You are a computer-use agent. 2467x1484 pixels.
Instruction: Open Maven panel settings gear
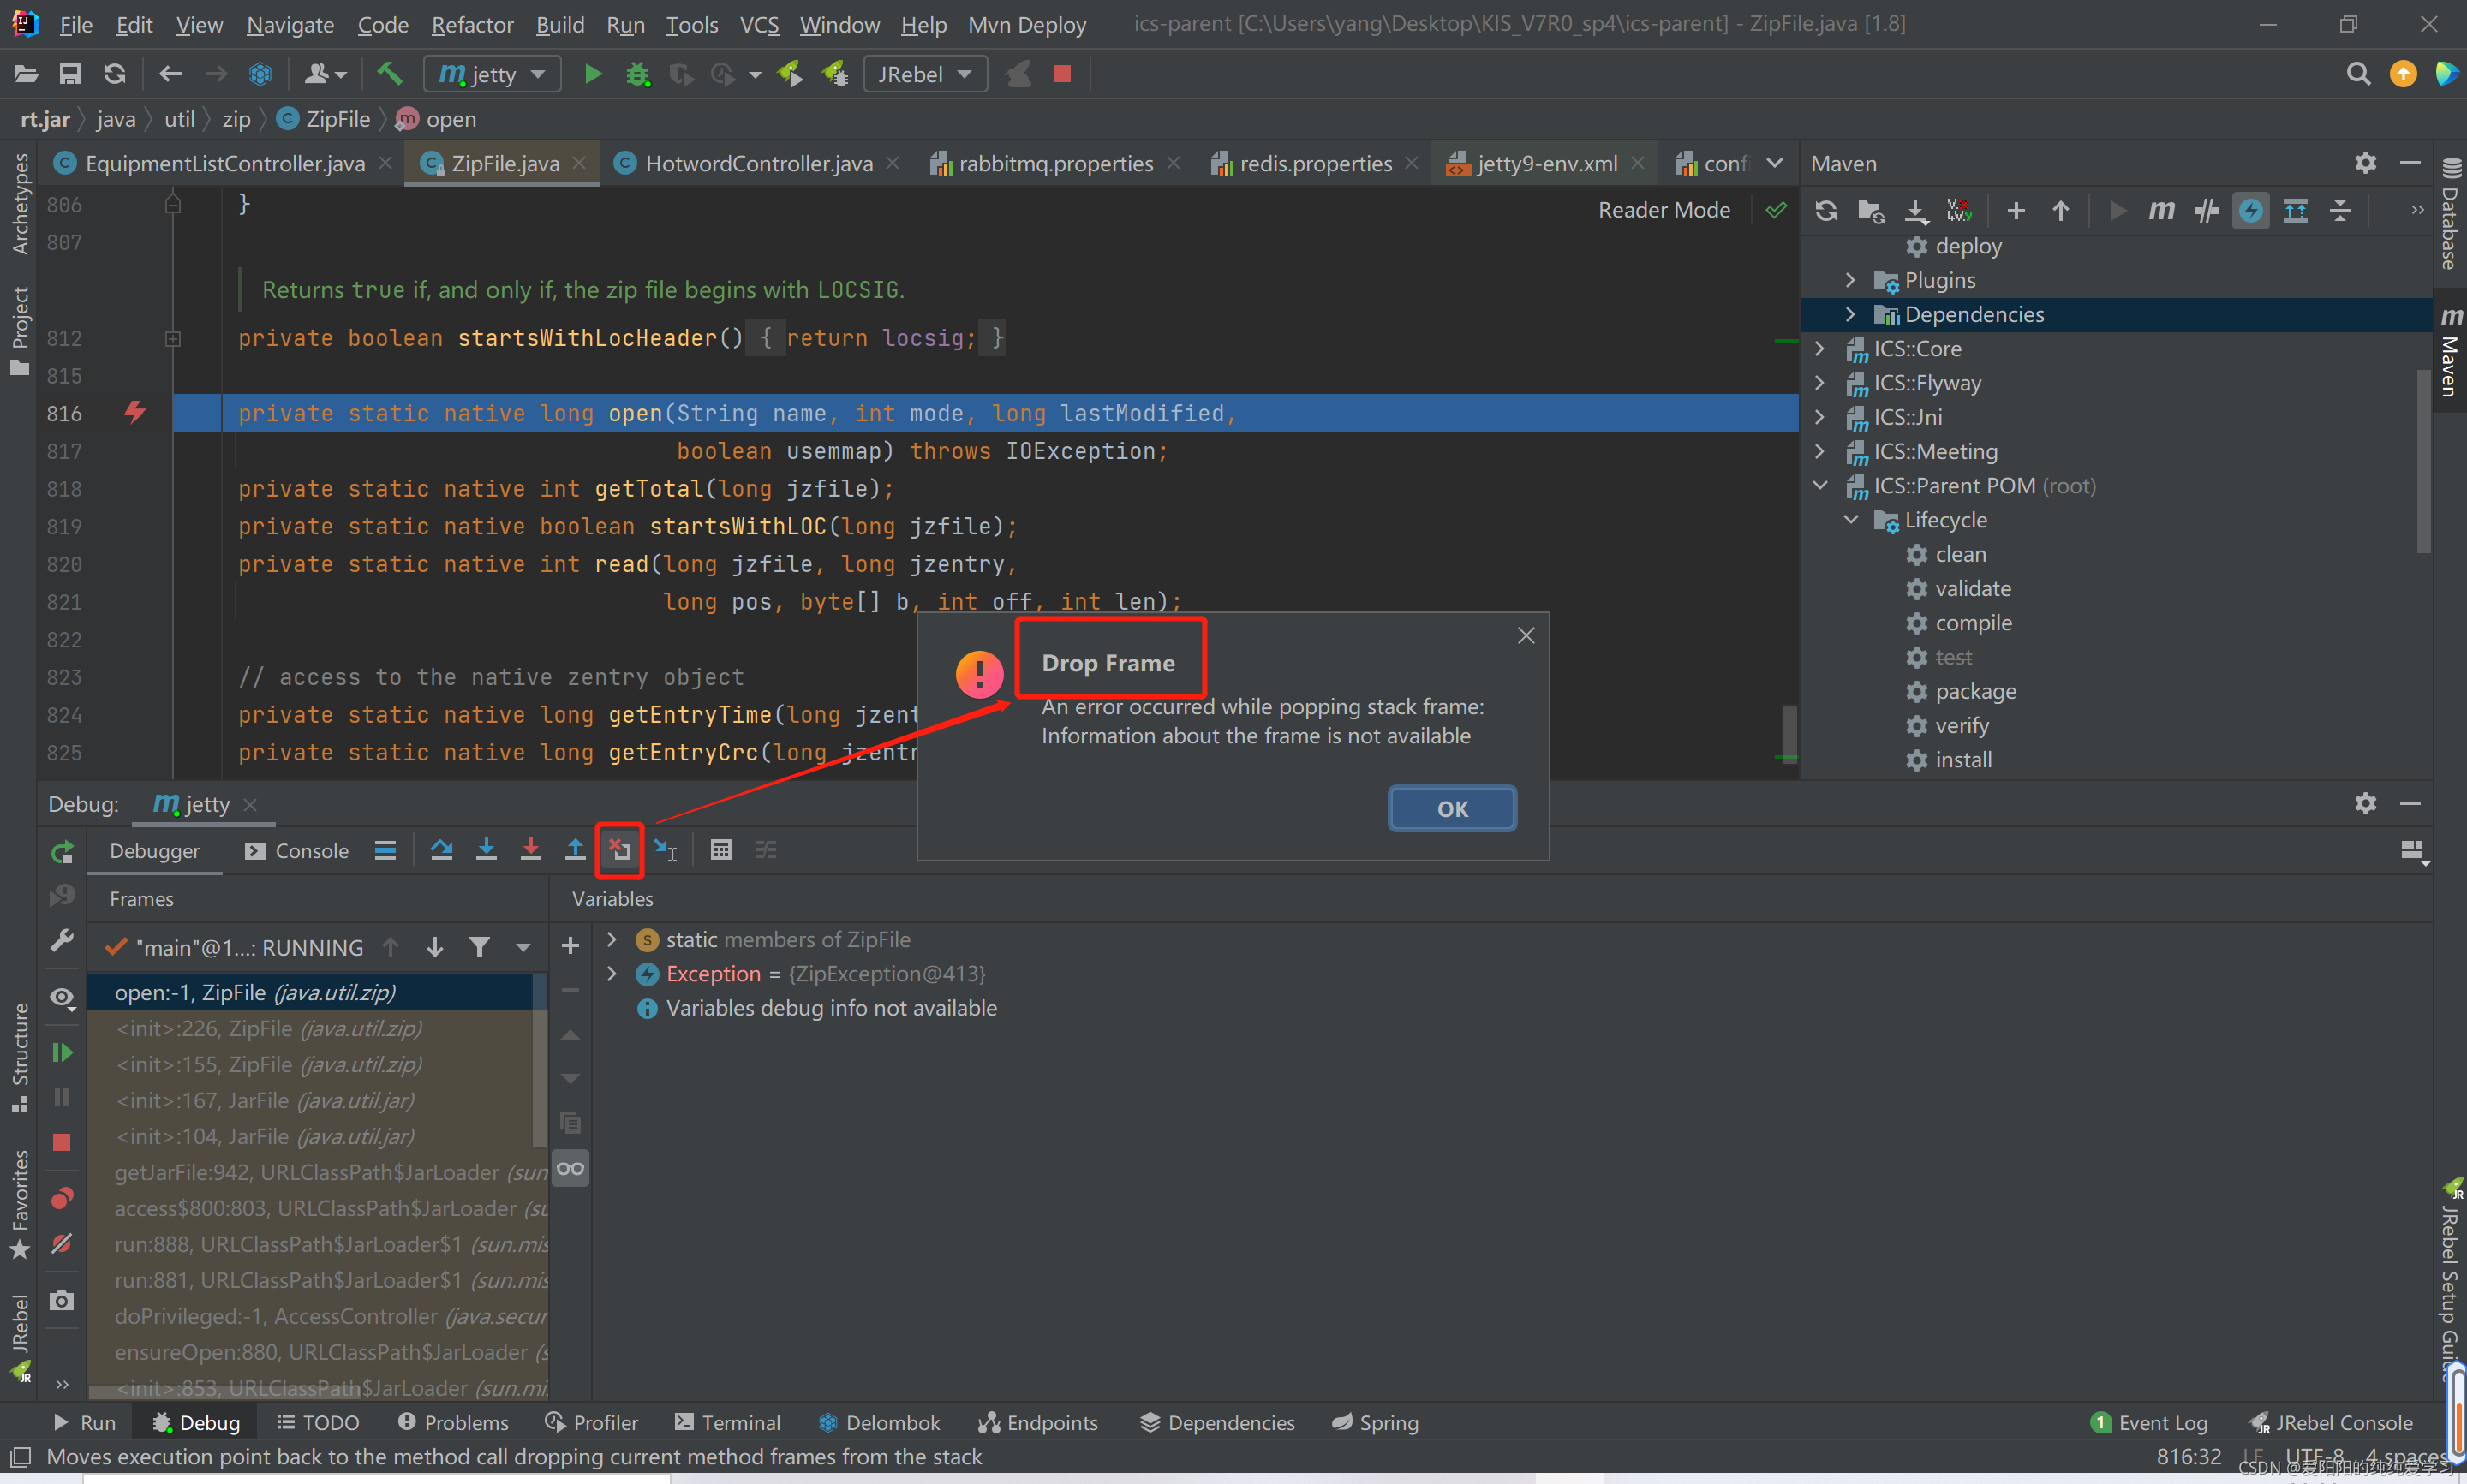point(2365,163)
